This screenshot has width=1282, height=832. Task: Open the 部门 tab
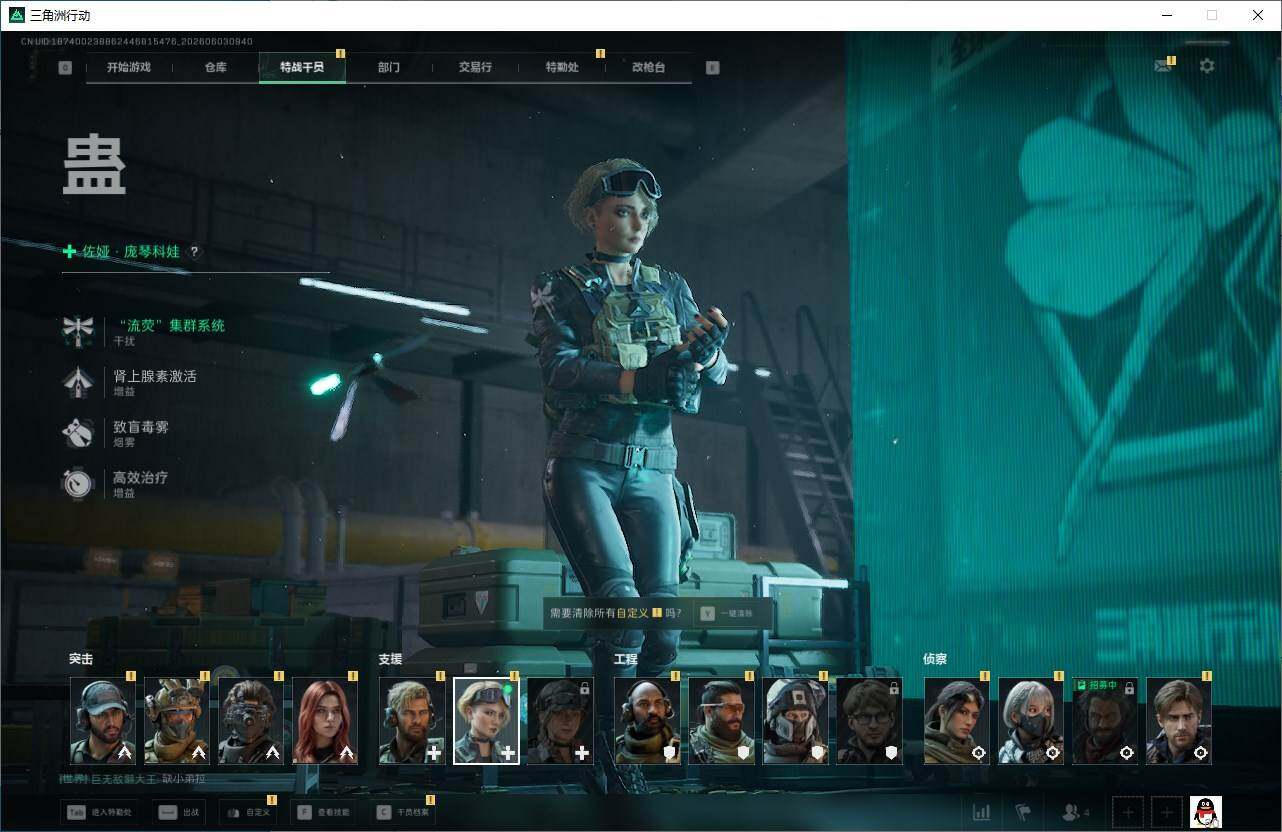(389, 67)
